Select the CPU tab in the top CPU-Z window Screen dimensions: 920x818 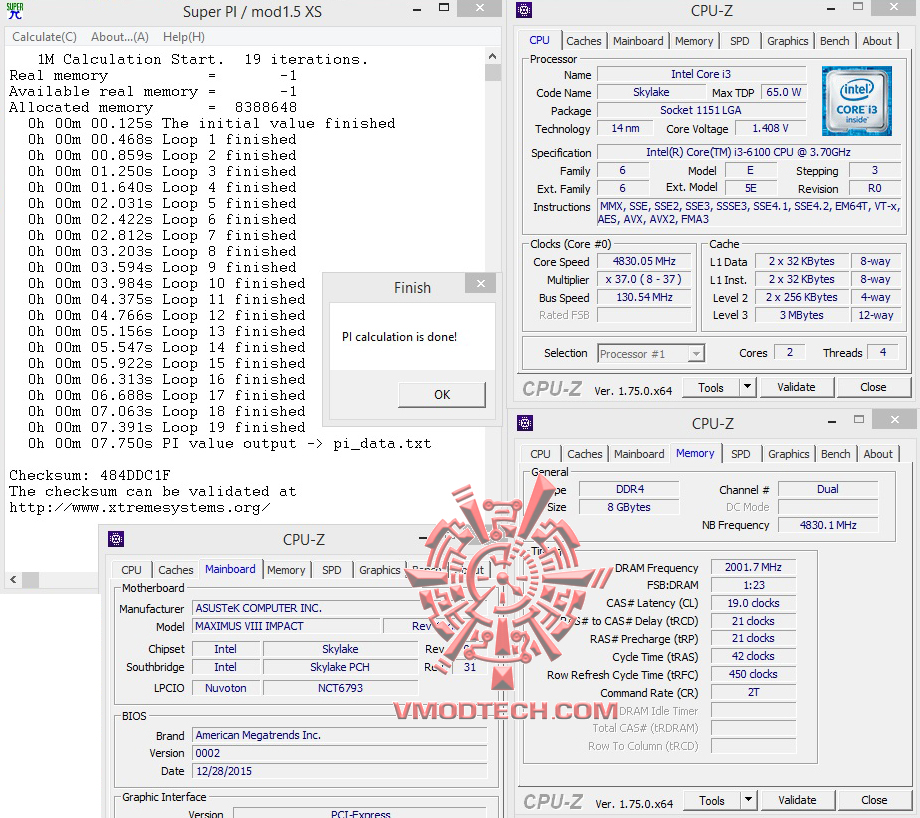pyautogui.click(x=539, y=40)
